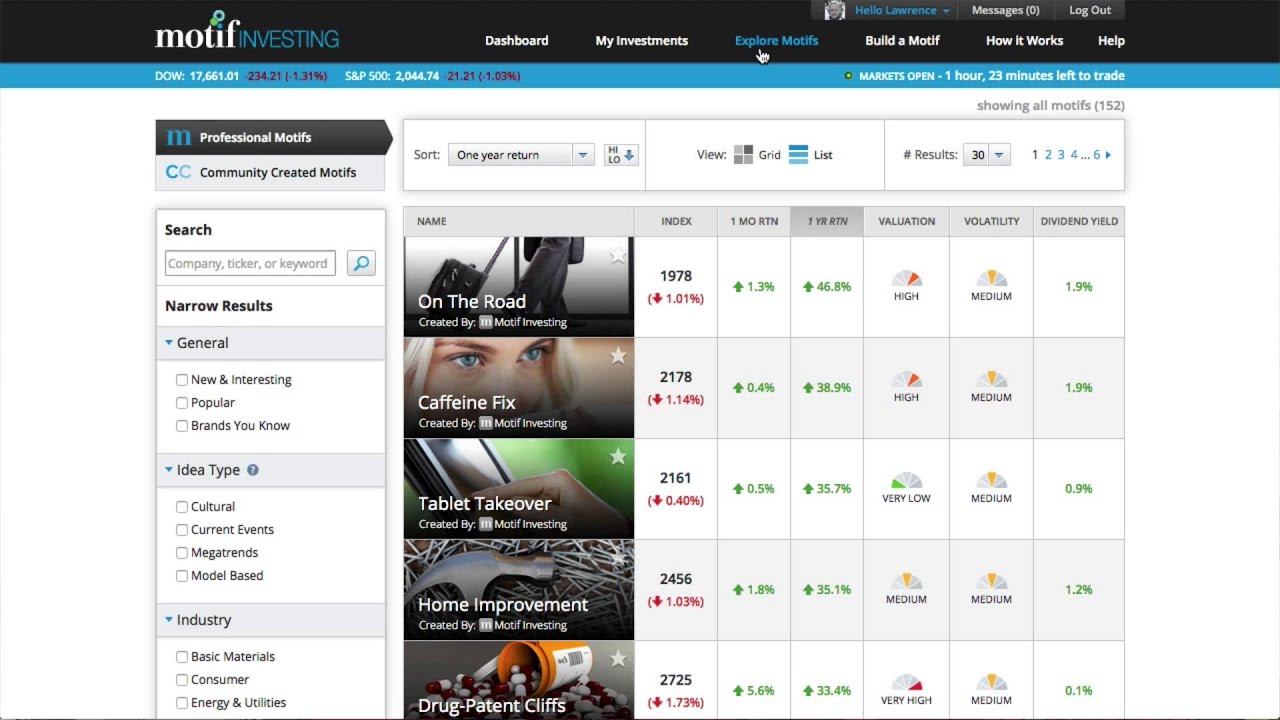The height and width of the screenshot is (720, 1280).
Task: Click the Community Created CC icon
Action: pyautogui.click(x=178, y=172)
